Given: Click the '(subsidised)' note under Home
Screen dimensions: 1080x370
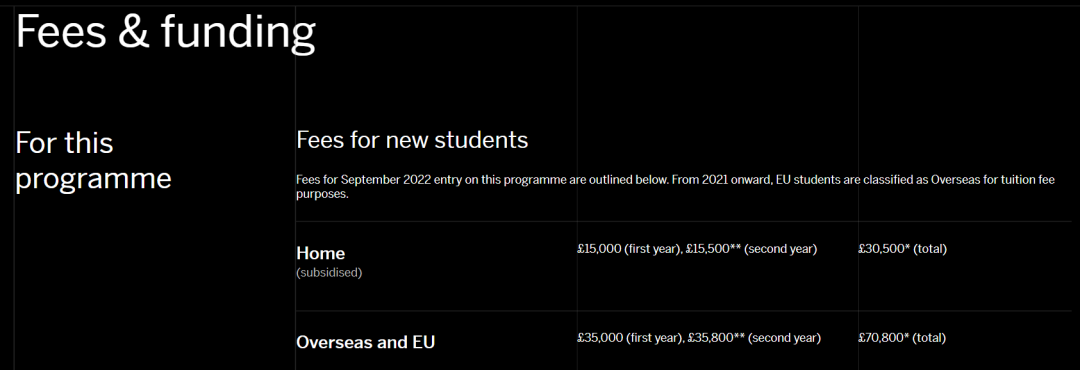Looking at the screenshot, I should pyautogui.click(x=329, y=273).
